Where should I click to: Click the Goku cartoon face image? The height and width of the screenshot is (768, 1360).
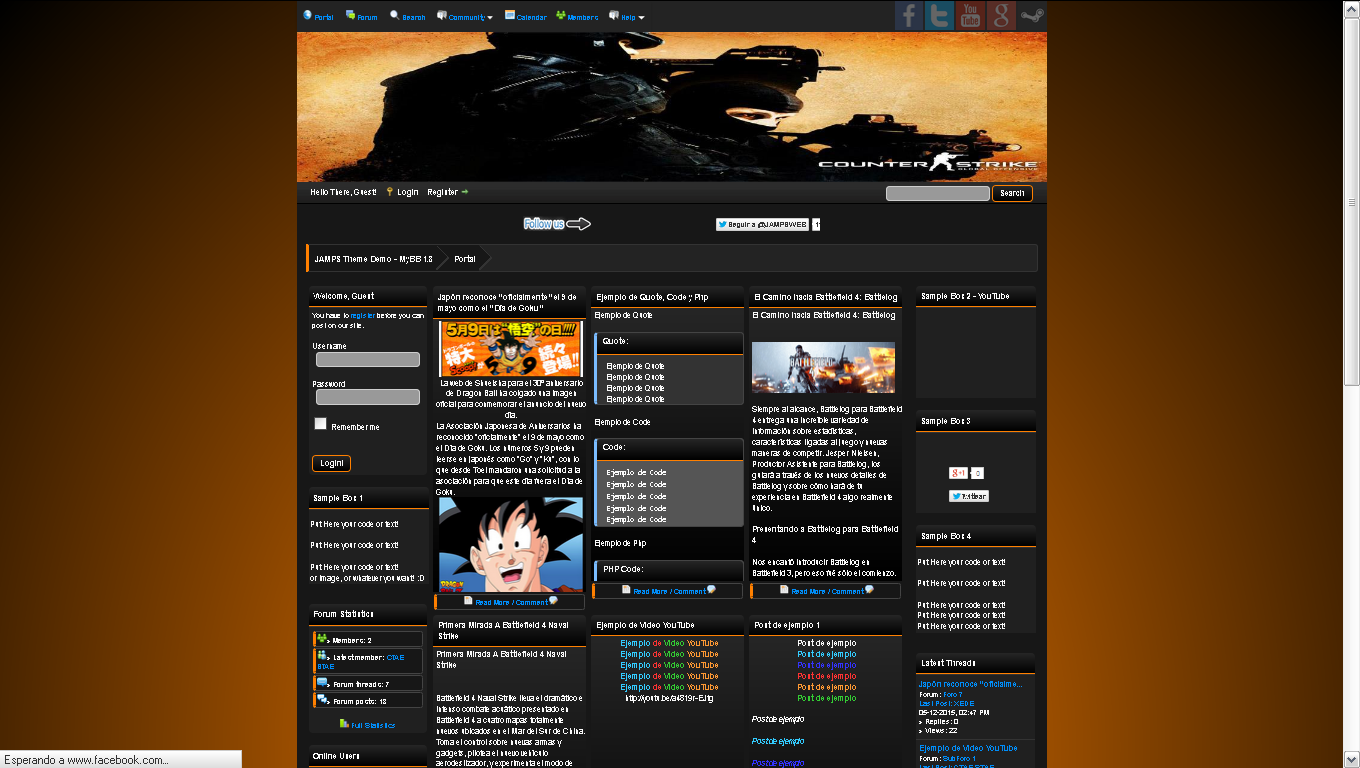click(511, 545)
